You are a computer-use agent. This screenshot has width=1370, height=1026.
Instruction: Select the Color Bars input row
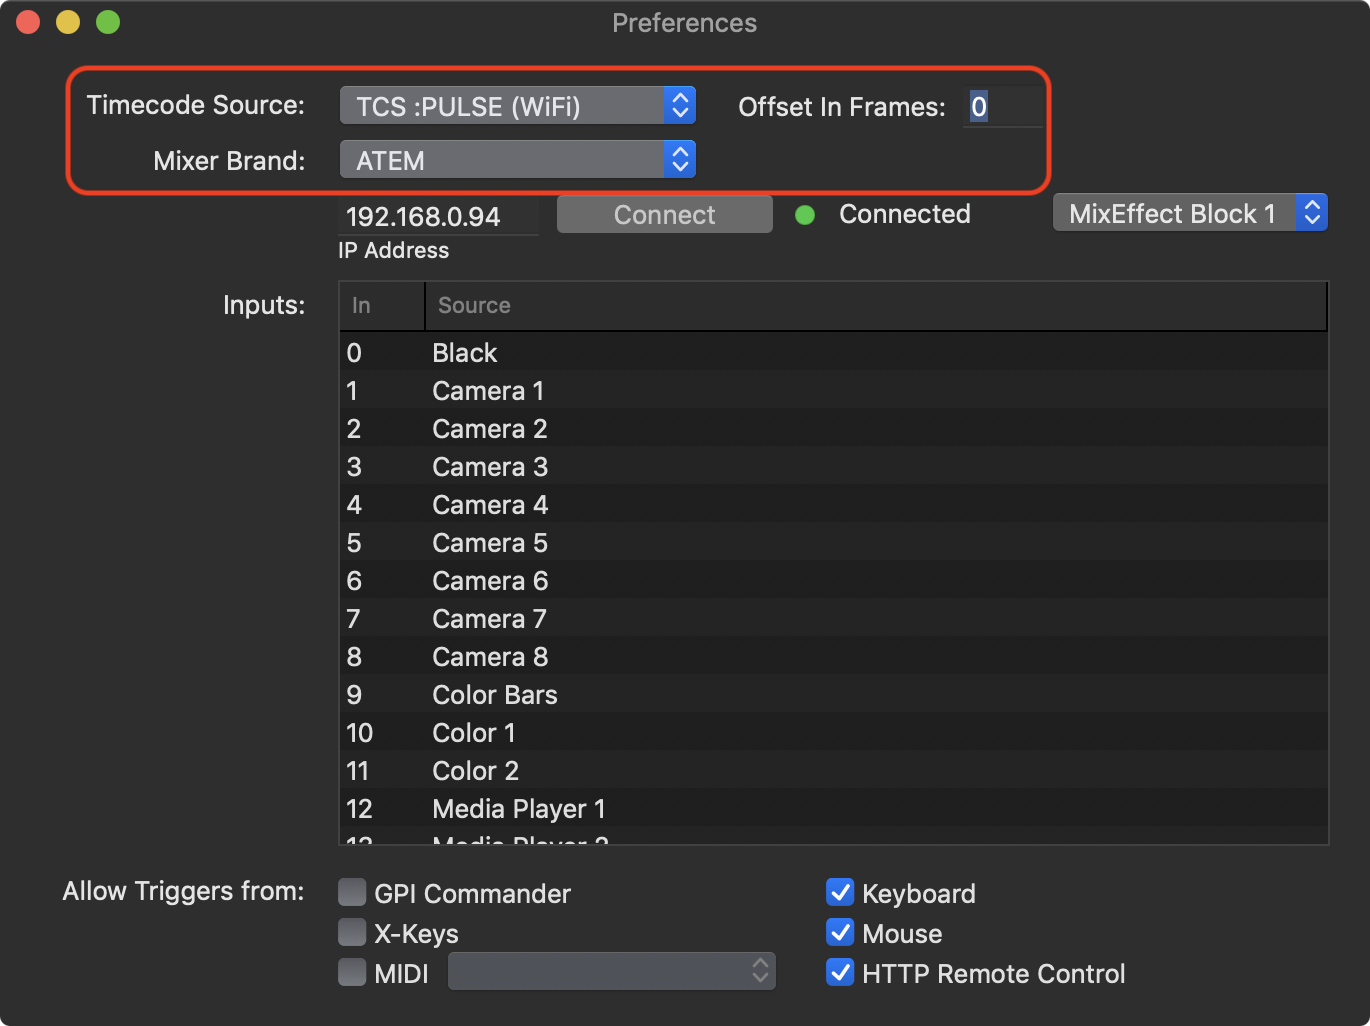(x=833, y=695)
